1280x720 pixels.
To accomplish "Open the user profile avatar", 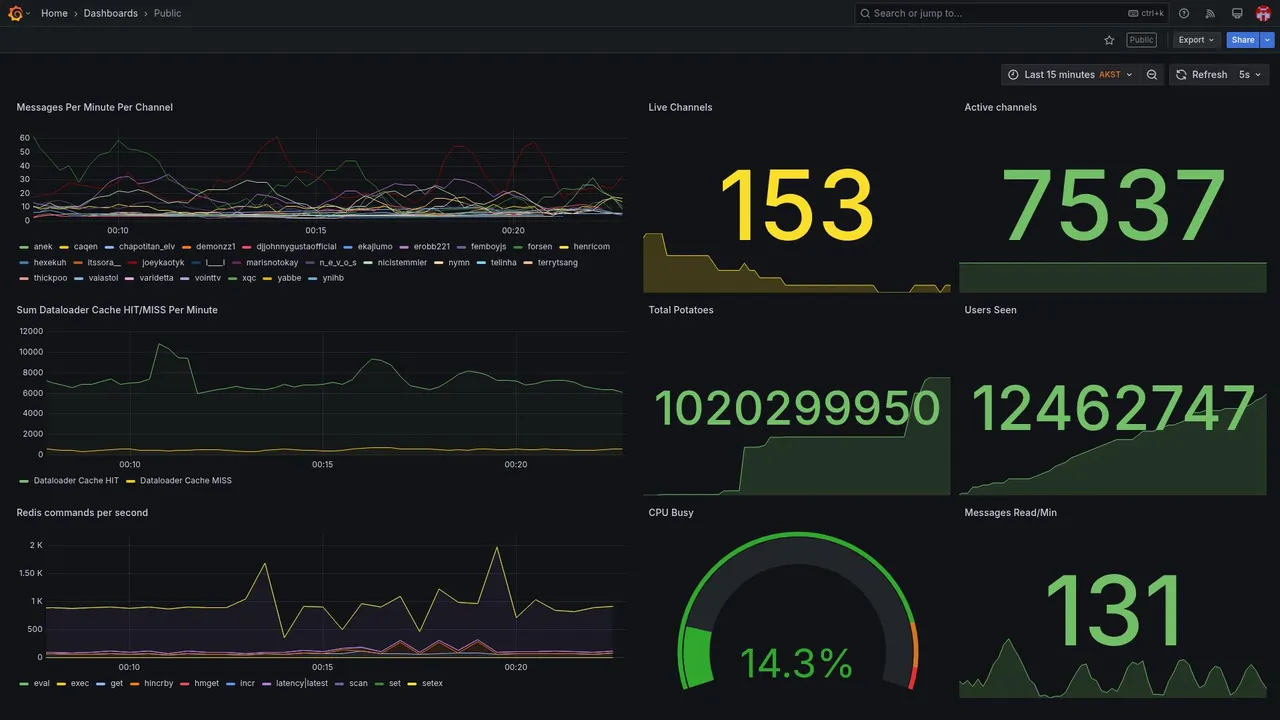I will [1263, 13].
